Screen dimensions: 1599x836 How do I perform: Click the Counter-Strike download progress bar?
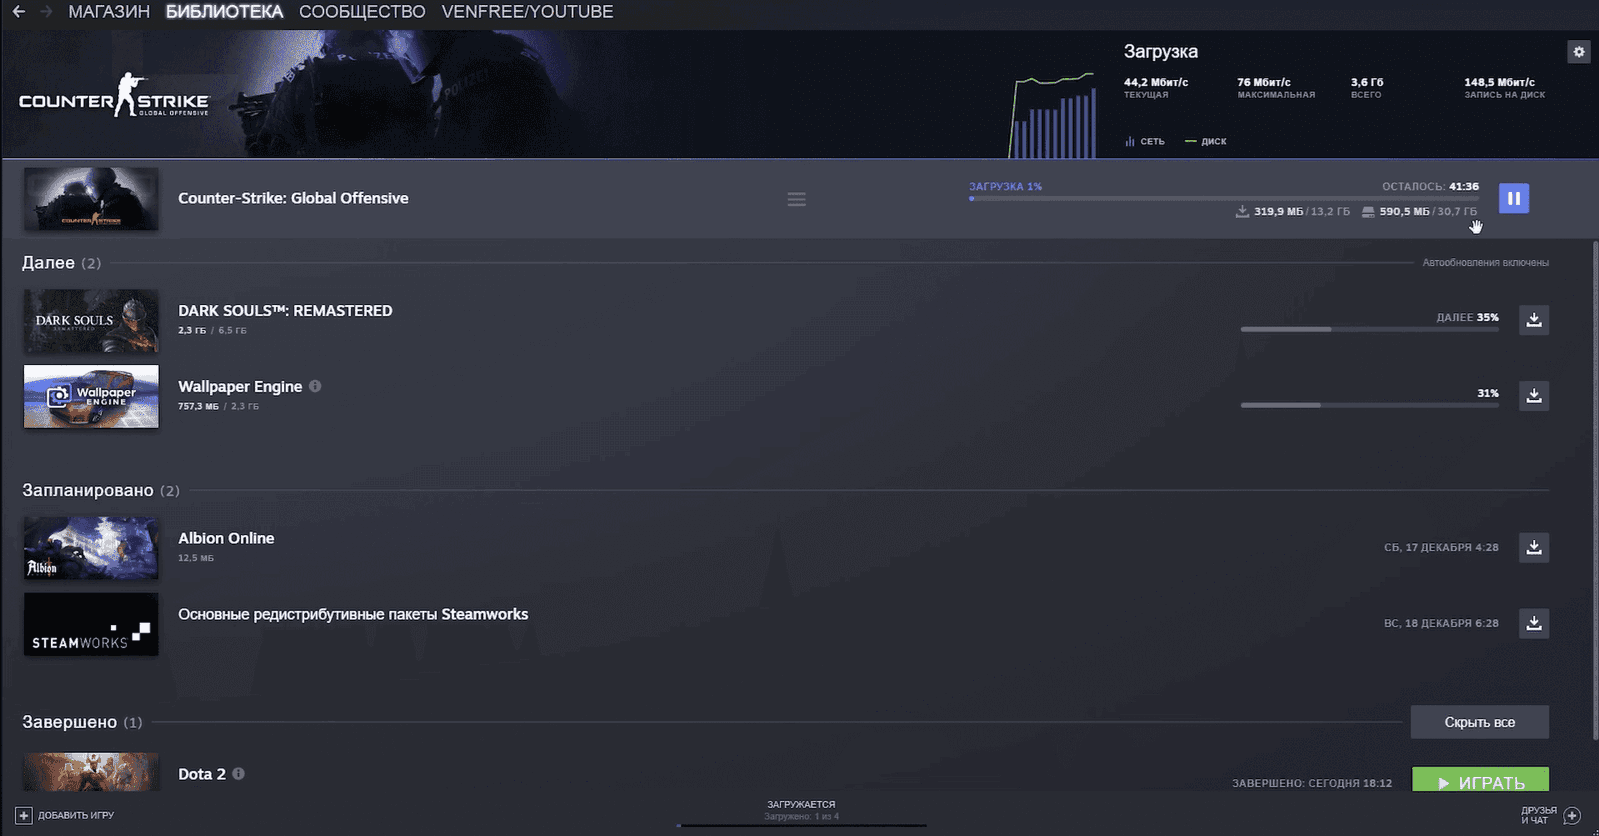pos(1223,199)
